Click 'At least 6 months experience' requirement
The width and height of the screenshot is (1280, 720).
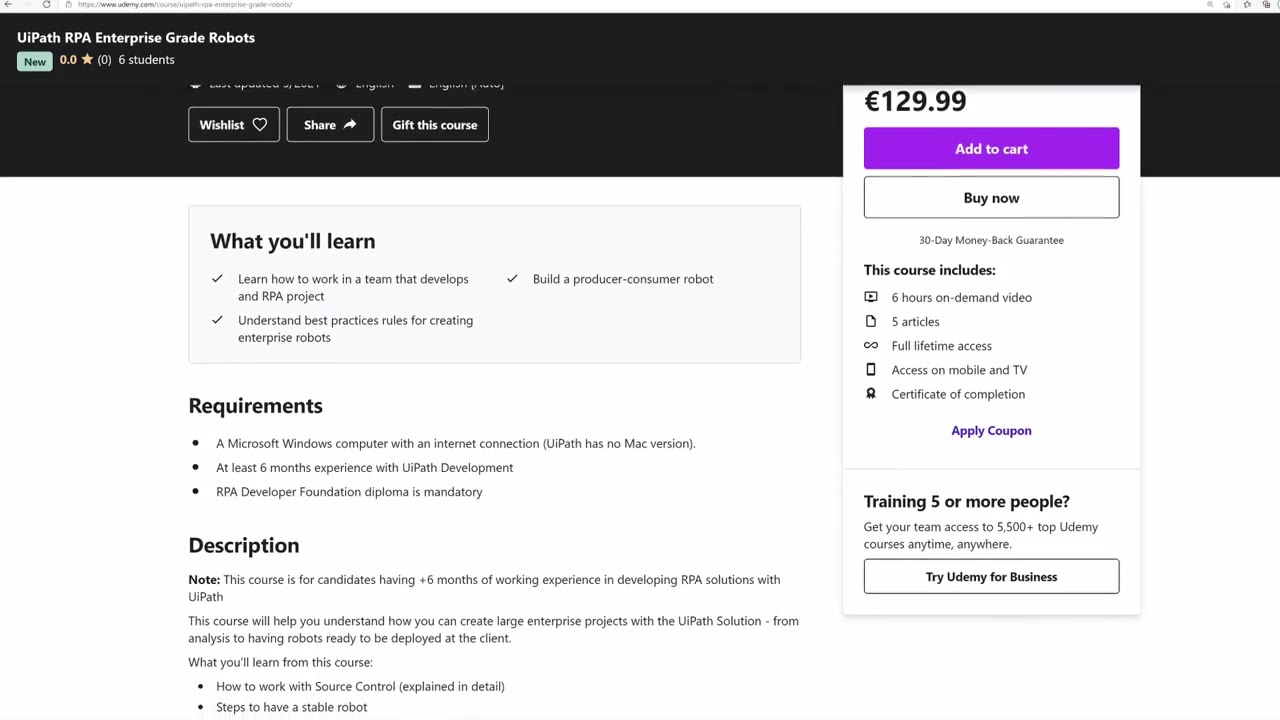click(364, 468)
